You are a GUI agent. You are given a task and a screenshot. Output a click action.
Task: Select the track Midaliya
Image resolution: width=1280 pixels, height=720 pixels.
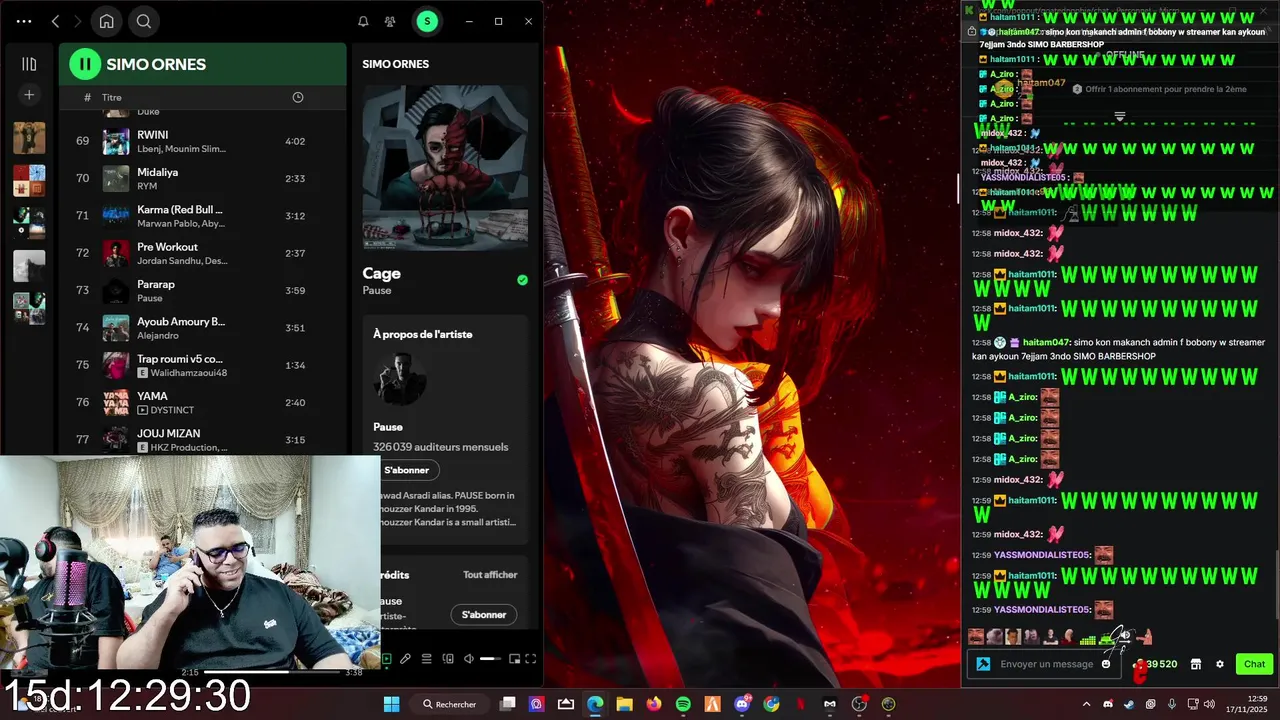coord(203,178)
